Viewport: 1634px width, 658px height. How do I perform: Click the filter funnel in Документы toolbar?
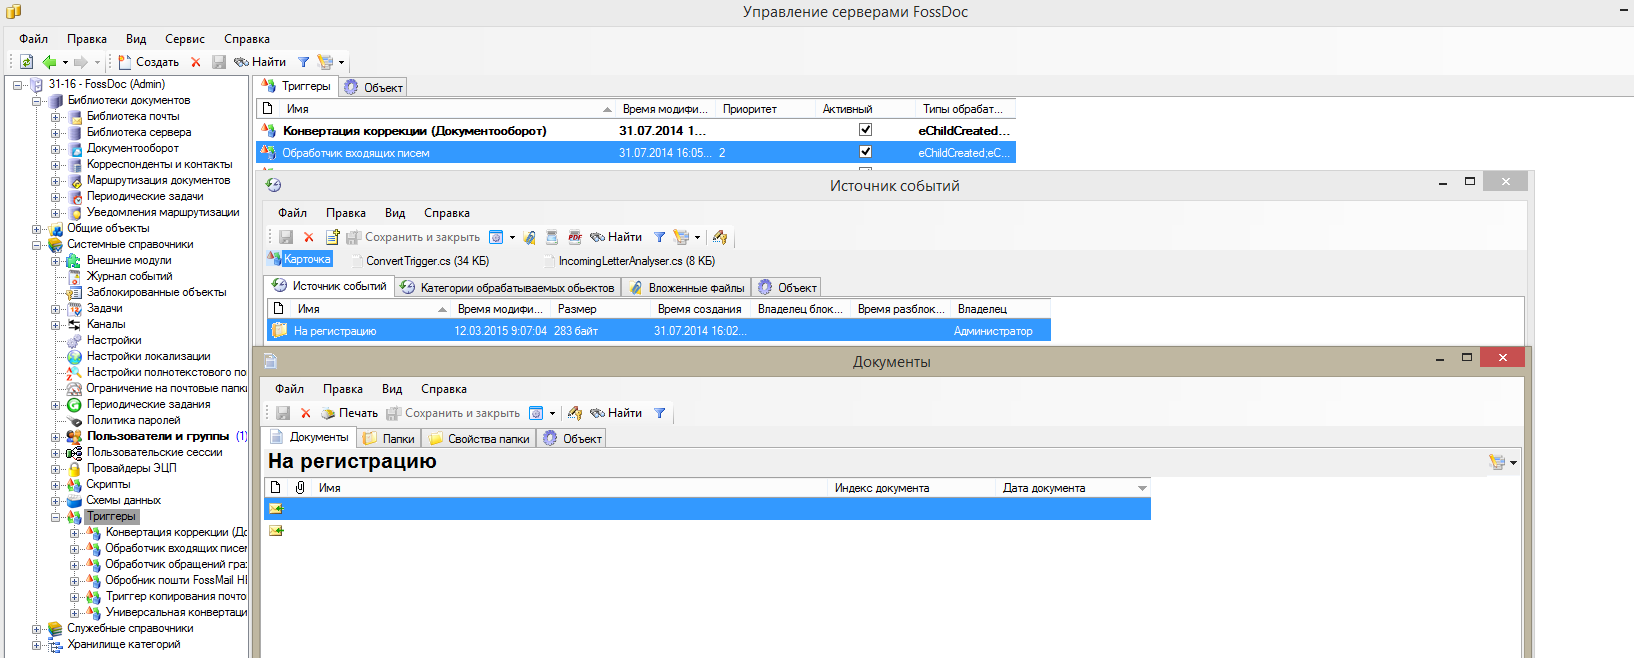660,413
